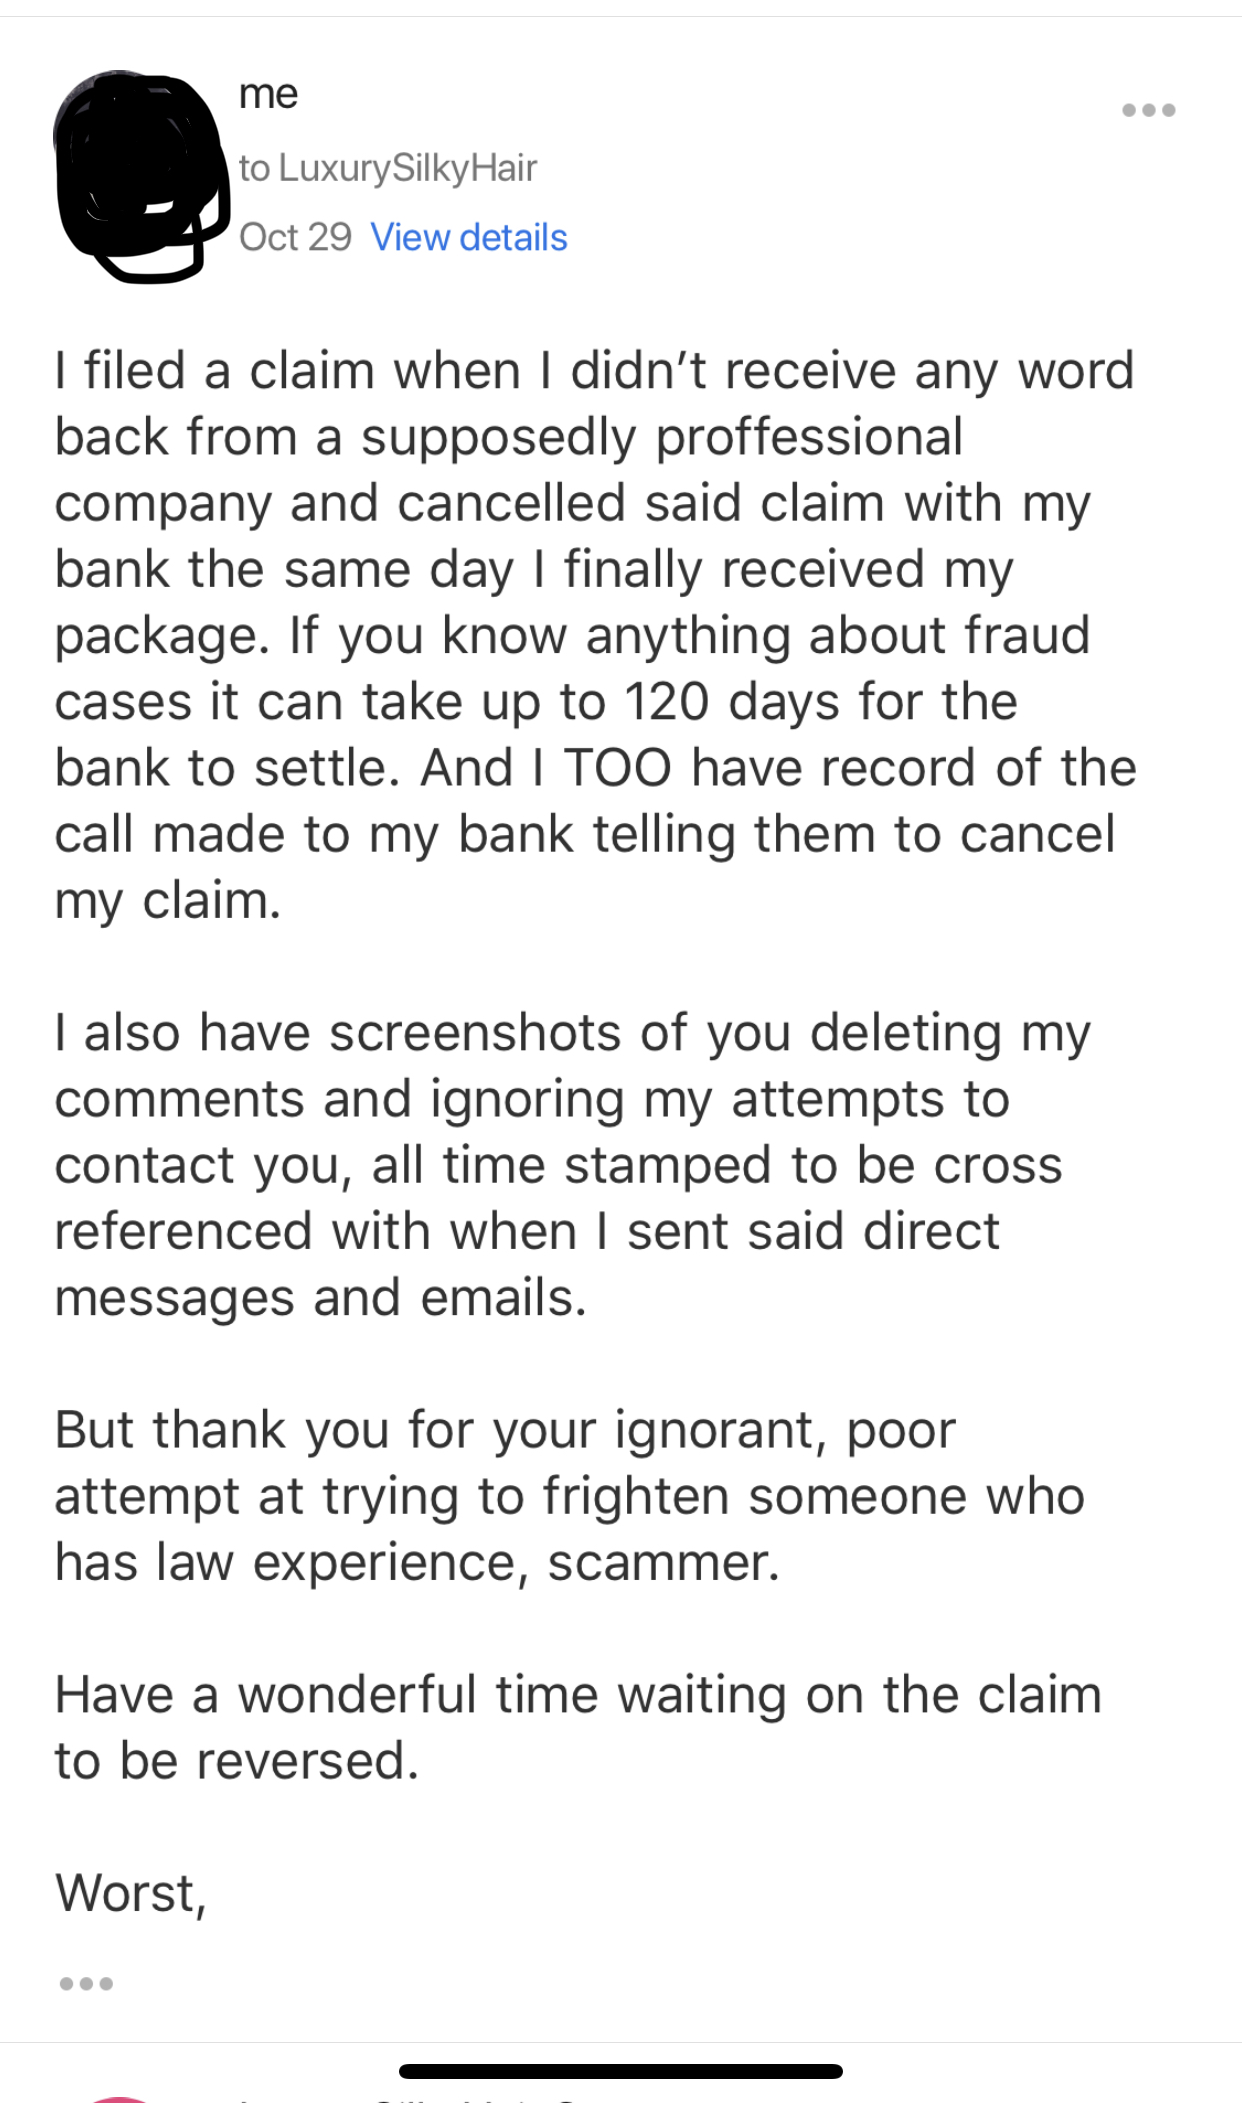
Task: Select the "to LuxurySilkyHair" recipient line
Action: pyautogui.click(x=388, y=167)
